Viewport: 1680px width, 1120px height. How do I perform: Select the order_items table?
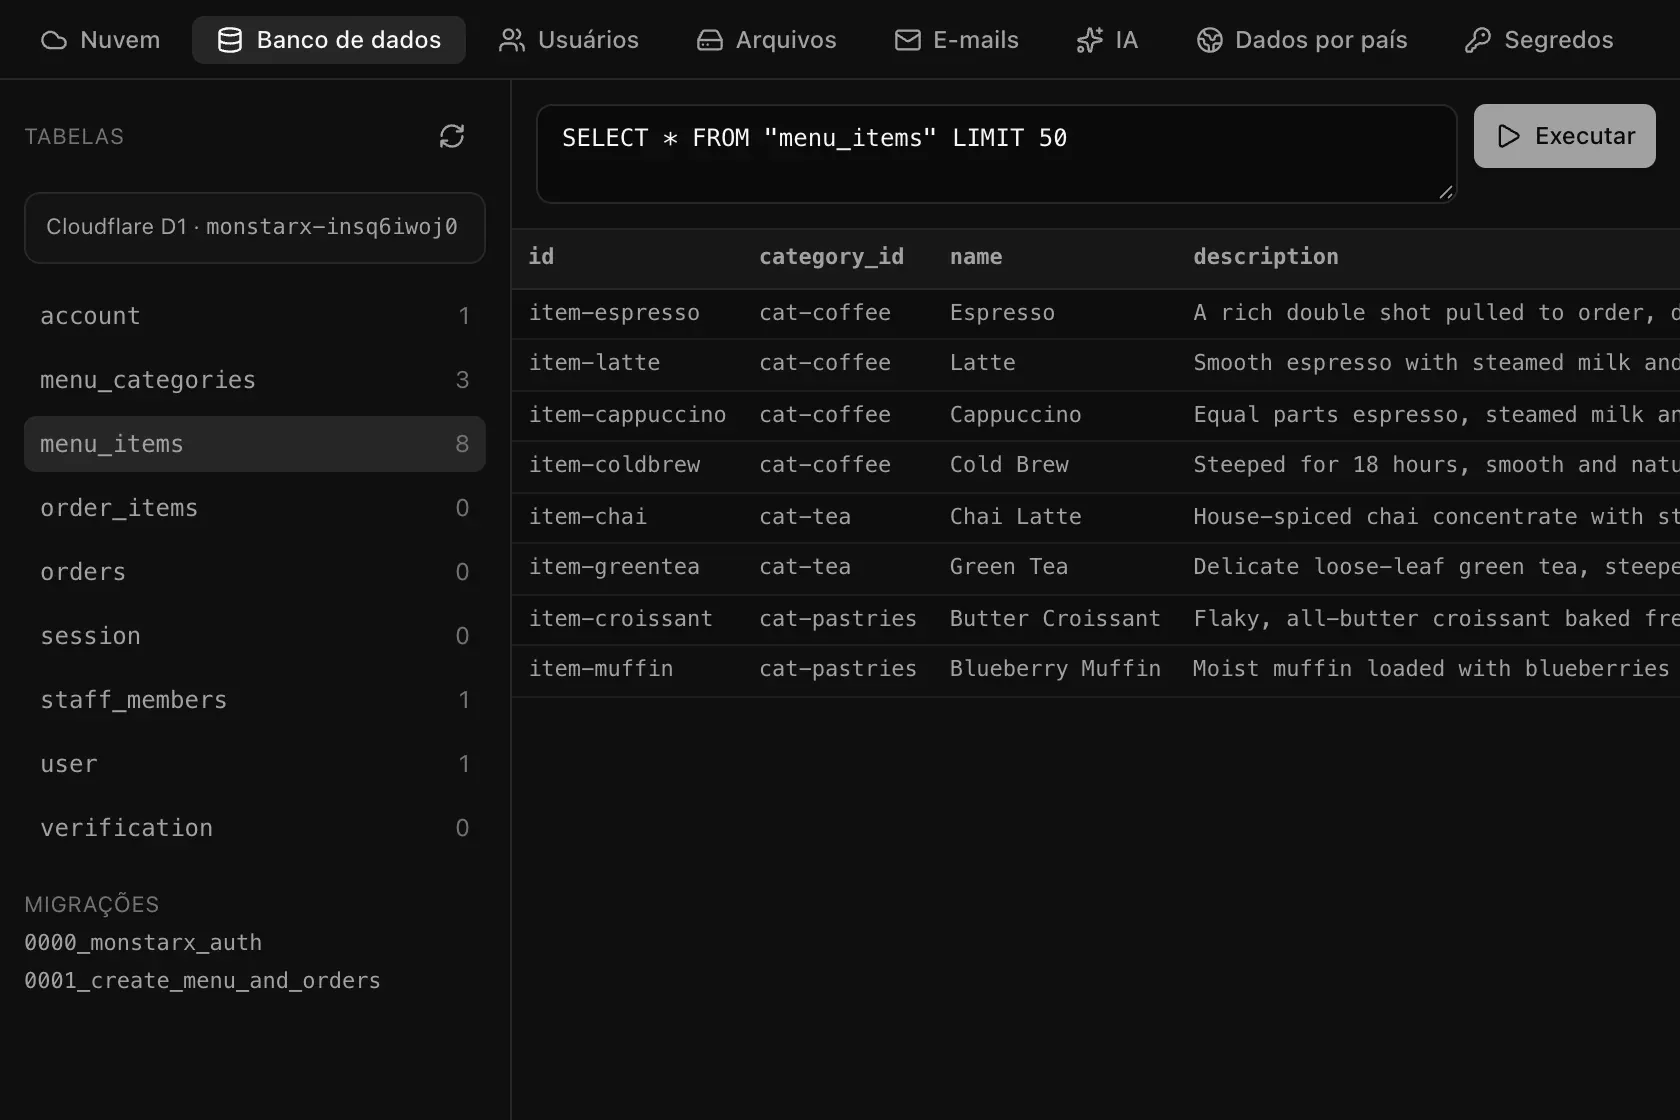[255, 508]
